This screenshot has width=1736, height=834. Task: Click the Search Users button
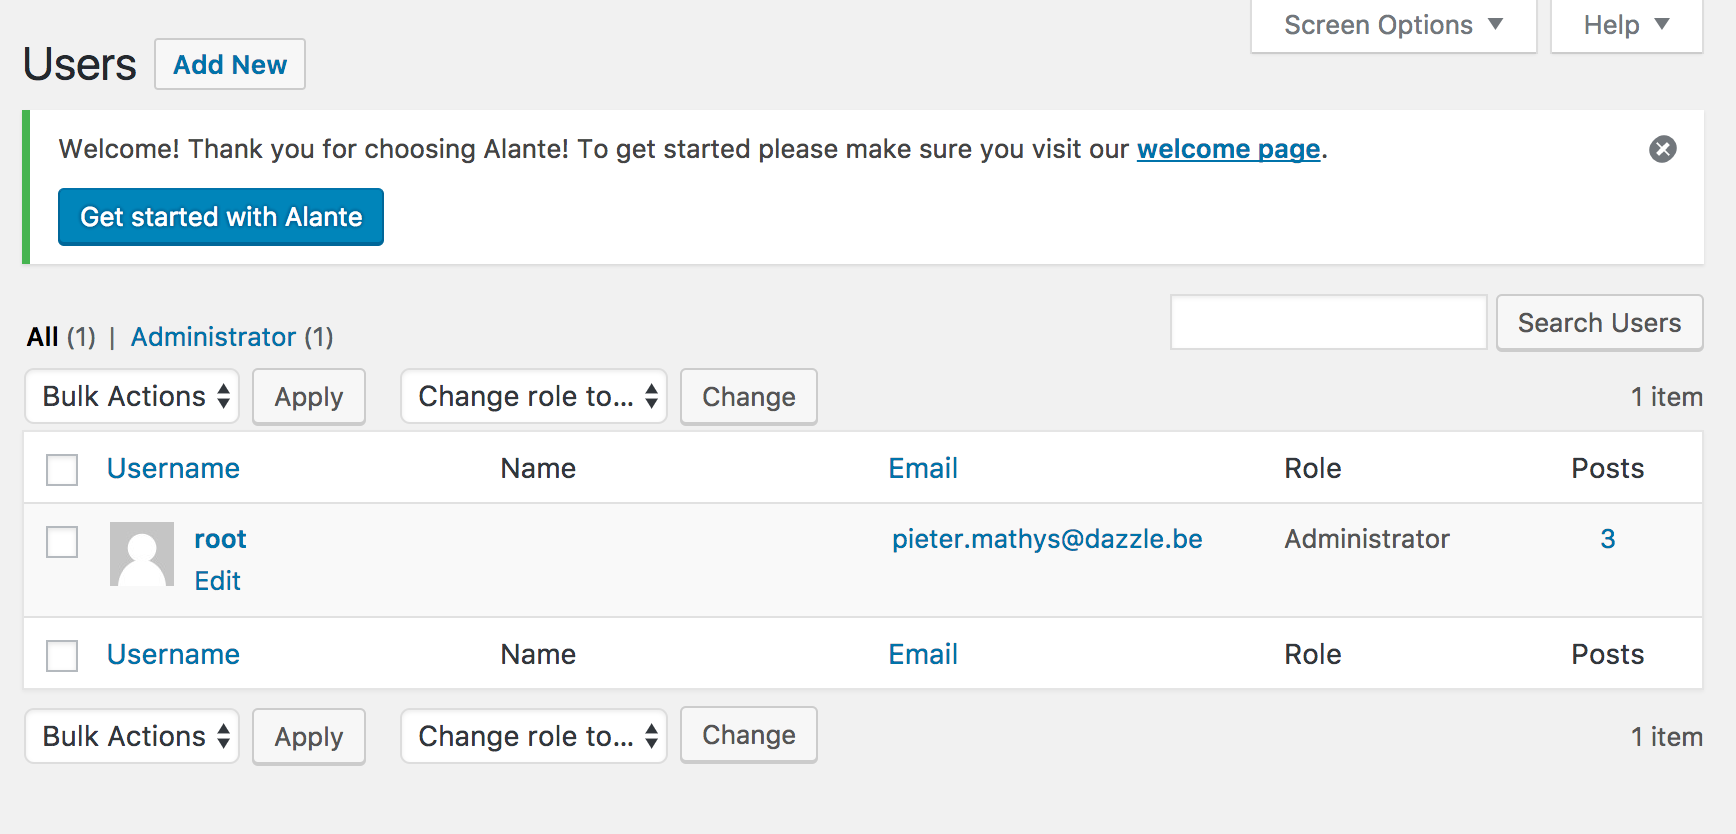pyautogui.click(x=1599, y=323)
